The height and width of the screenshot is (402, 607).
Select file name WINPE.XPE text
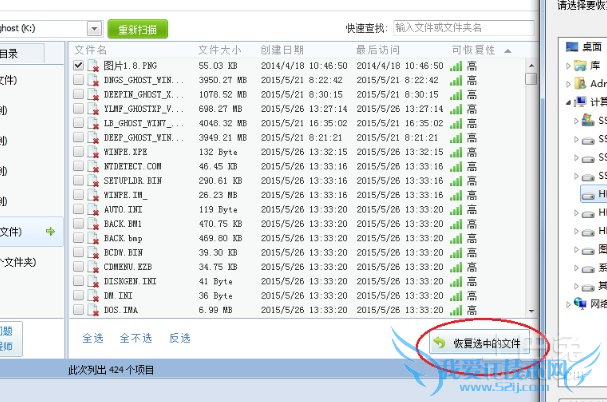click(125, 152)
